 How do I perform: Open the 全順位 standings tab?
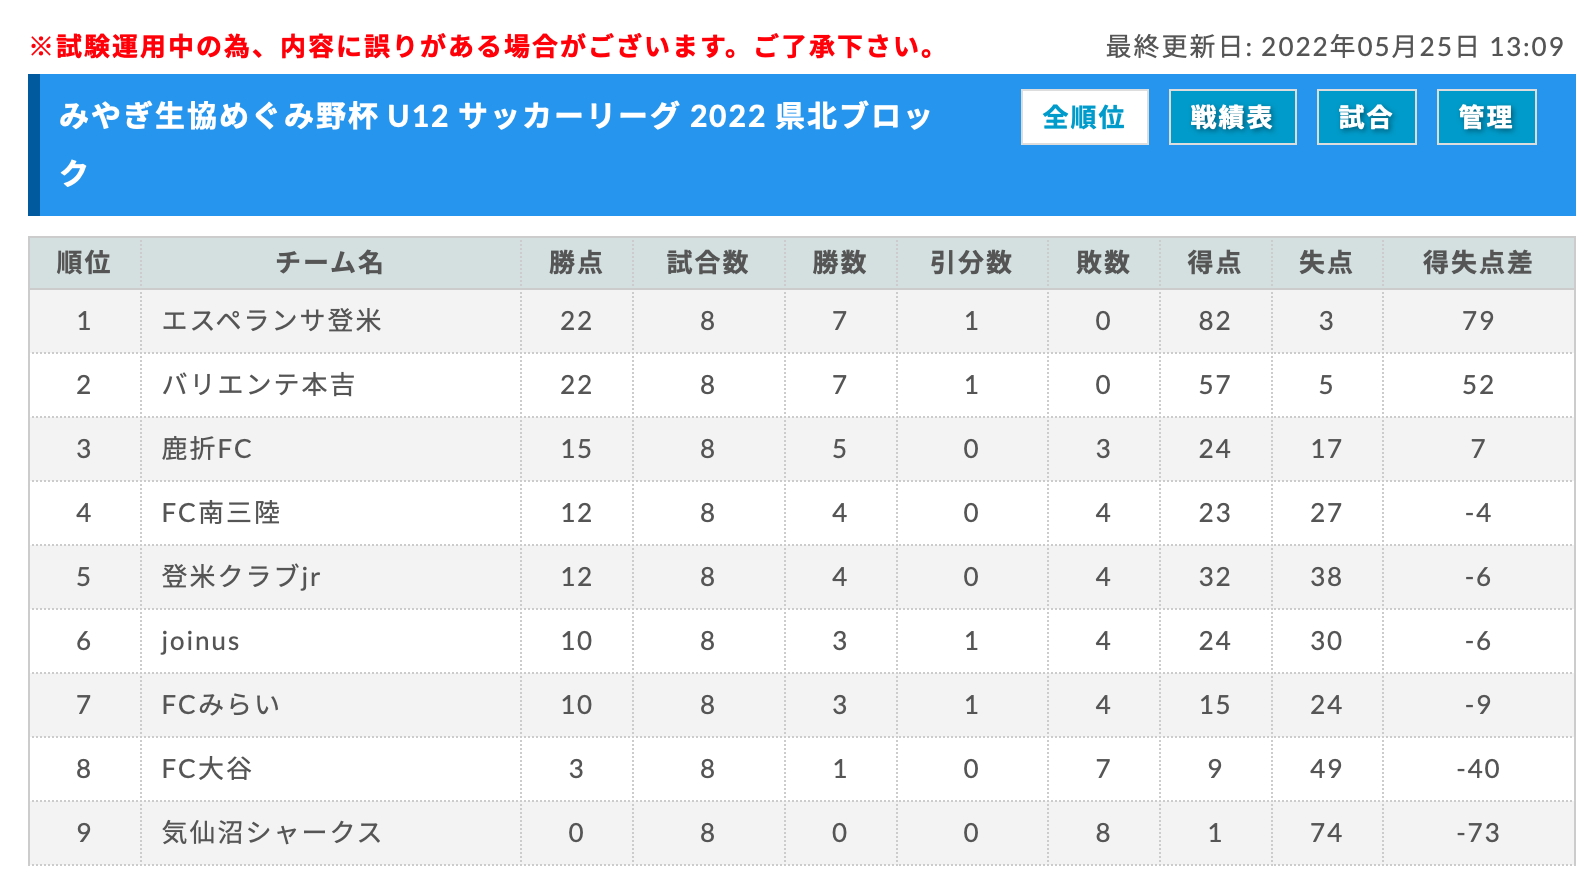[1084, 117]
